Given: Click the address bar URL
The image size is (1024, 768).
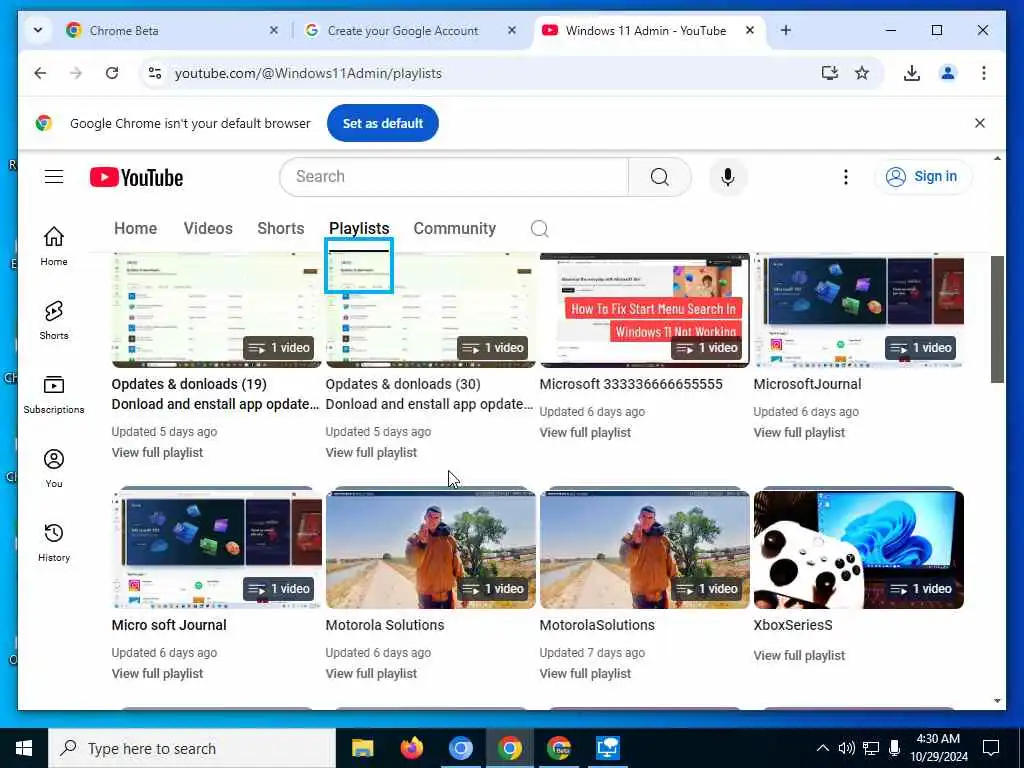Looking at the screenshot, I should [x=308, y=73].
